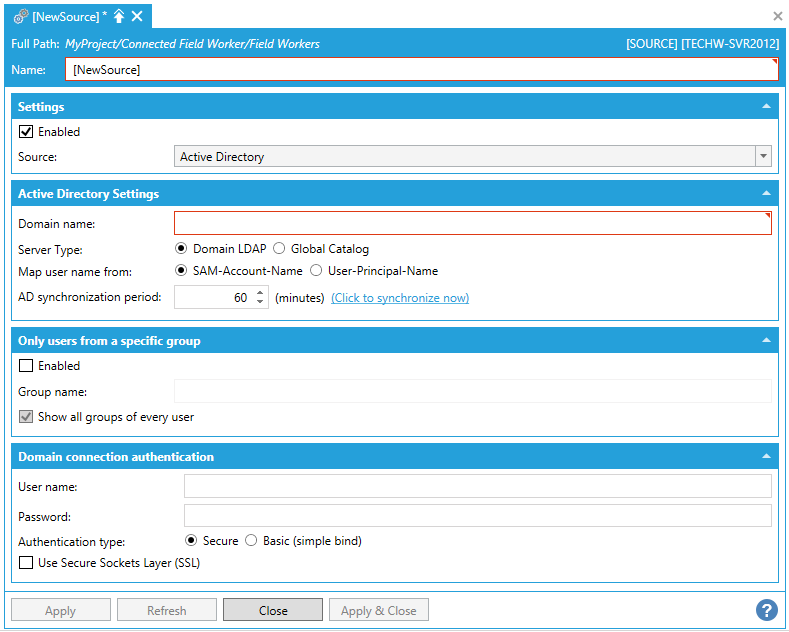
Task: Close the panel with the top-right gray X
Action: click(778, 16)
